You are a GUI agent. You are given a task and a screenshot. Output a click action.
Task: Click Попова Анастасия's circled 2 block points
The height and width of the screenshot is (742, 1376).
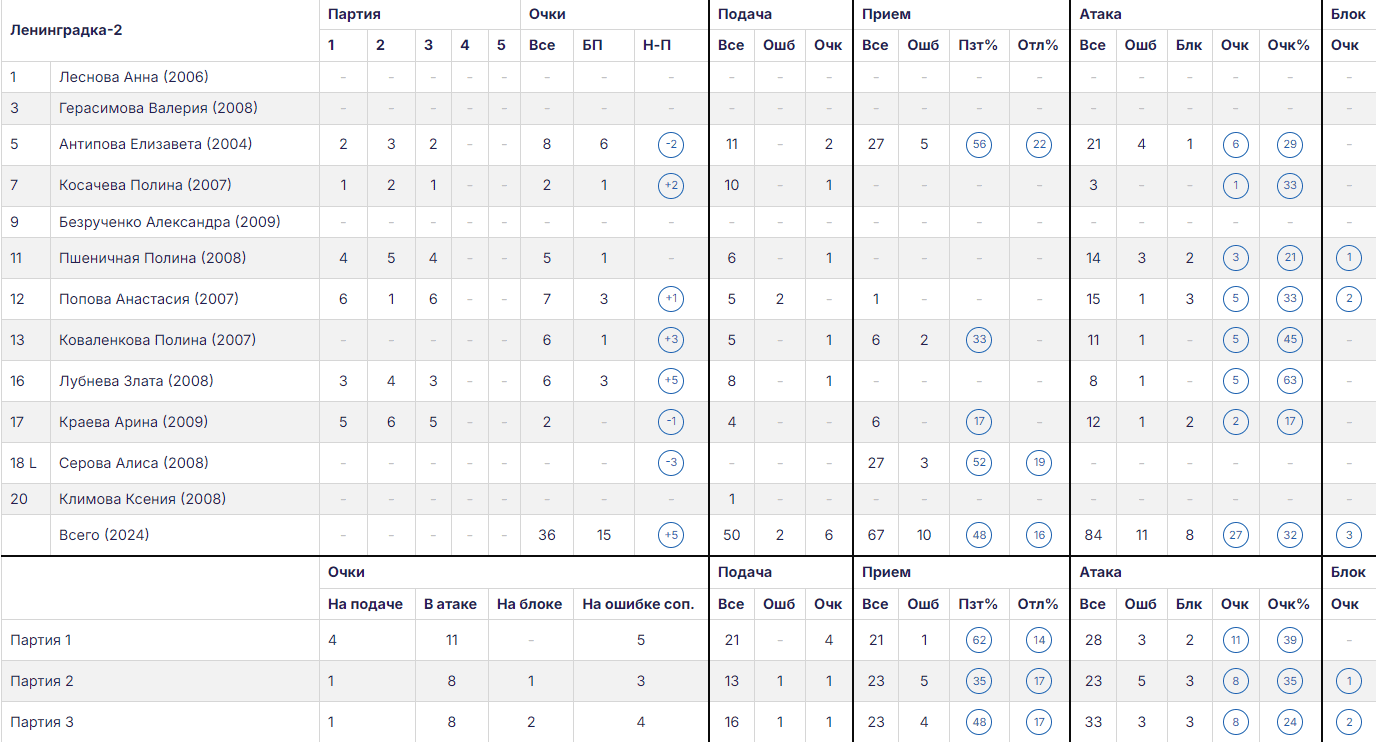1348,300
